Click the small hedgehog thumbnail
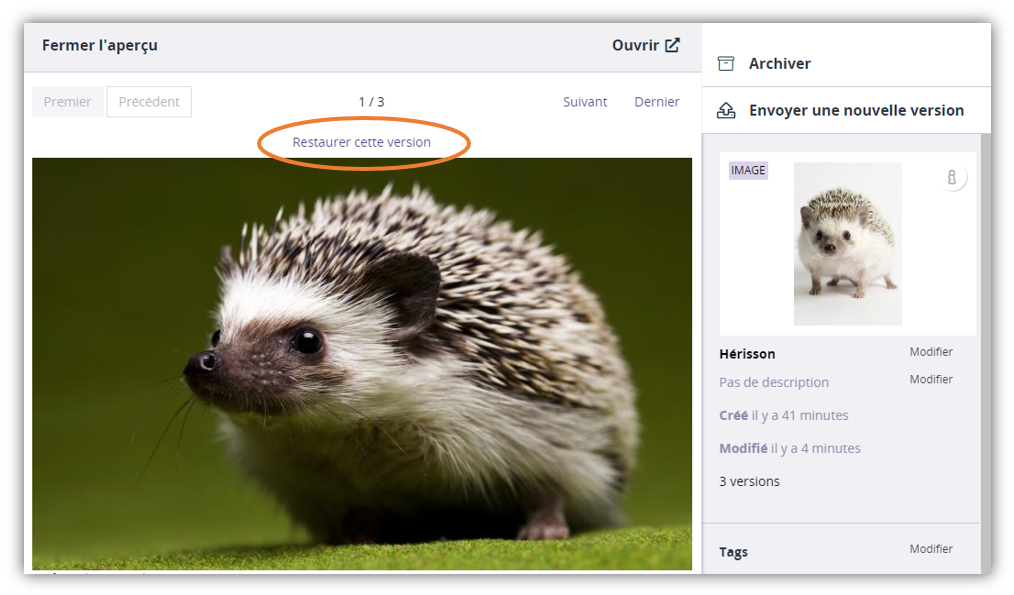 (847, 244)
